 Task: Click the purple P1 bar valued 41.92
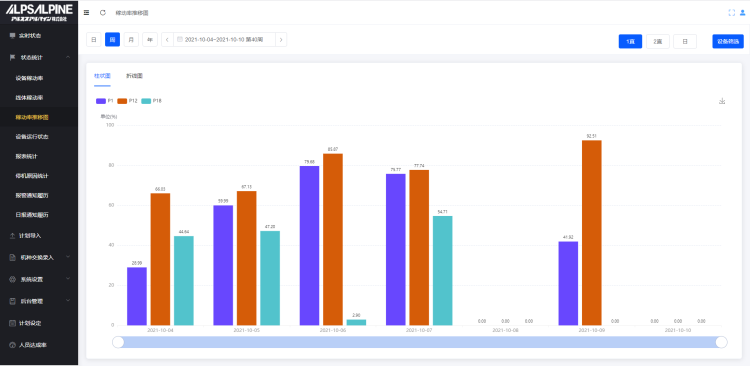click(x=568, y=283)
